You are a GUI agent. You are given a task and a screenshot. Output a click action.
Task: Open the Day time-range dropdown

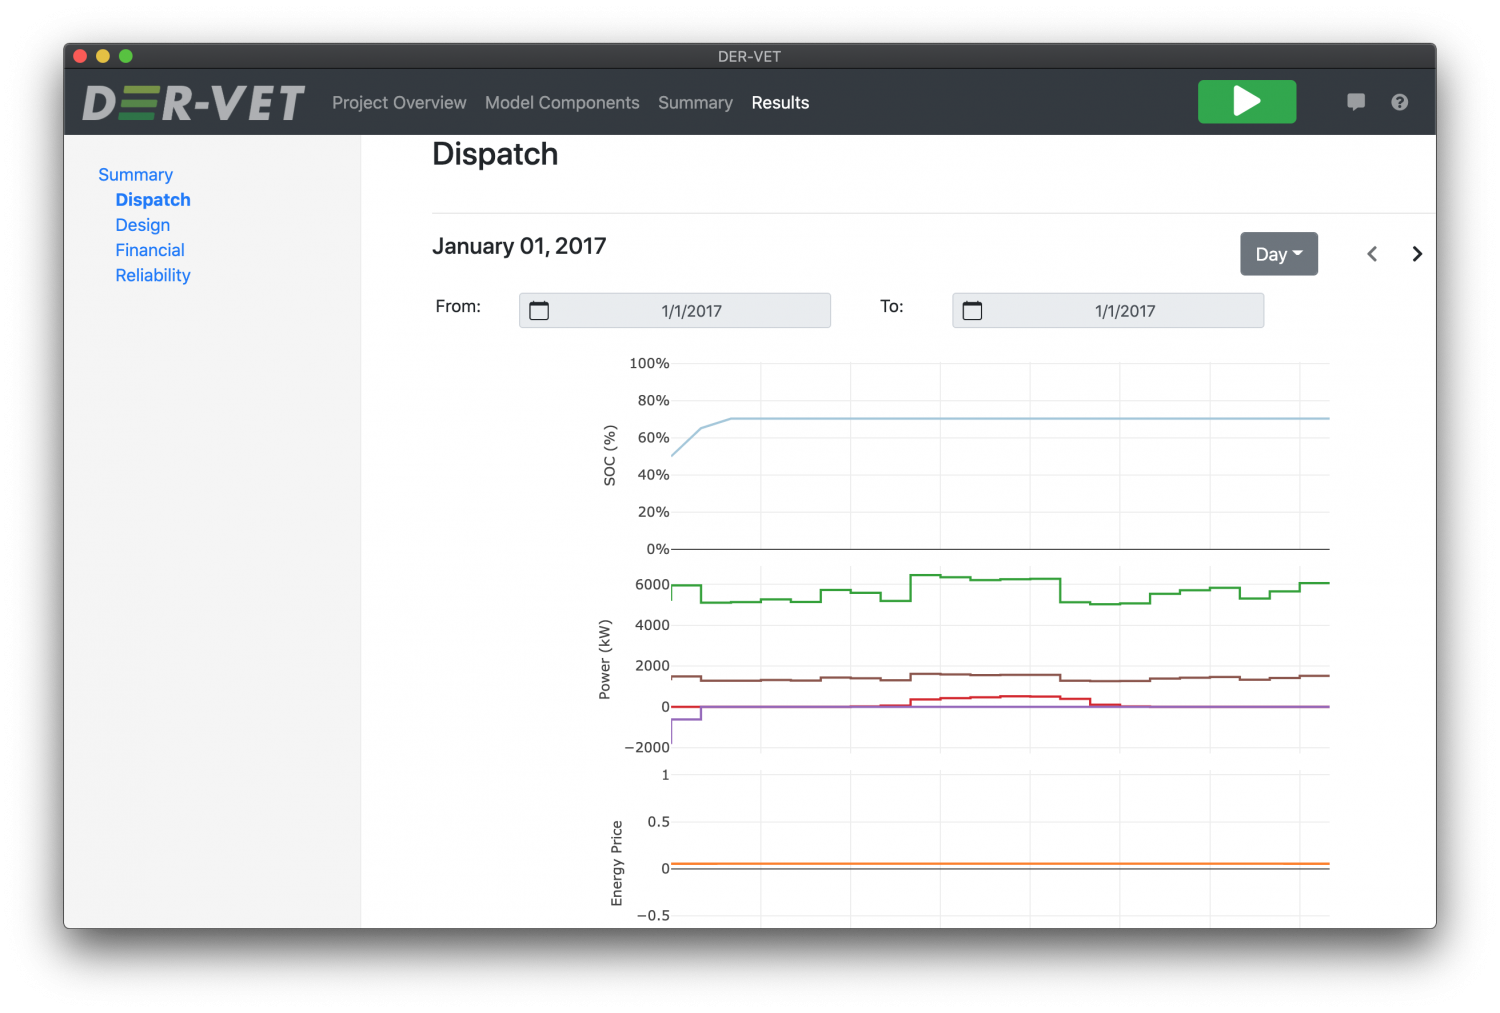tap(1279, 254)
